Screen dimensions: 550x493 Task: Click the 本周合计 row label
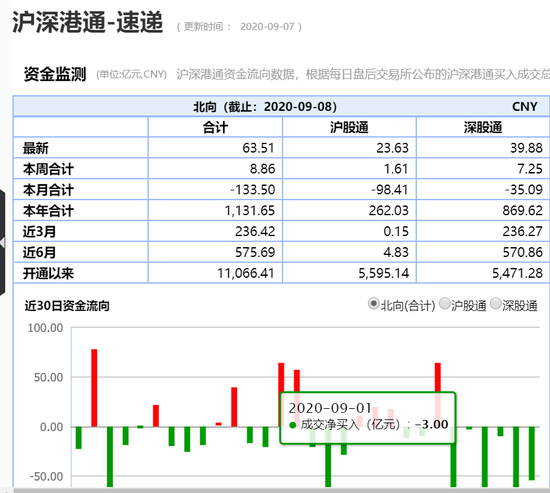(x=48, y=169)
